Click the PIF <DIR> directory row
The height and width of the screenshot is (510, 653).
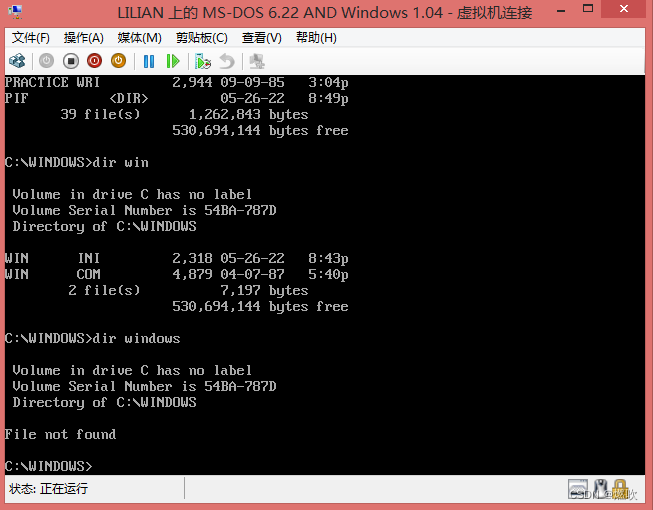click(x=177, y=99)
